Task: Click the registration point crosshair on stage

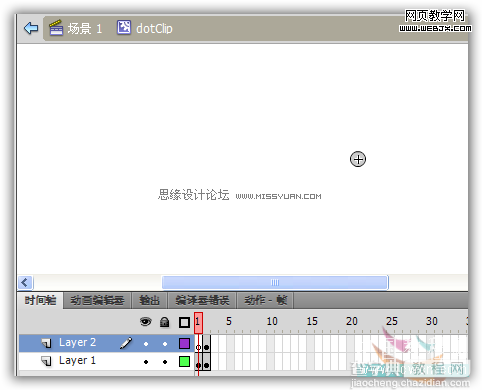Action: pos(358,159)
